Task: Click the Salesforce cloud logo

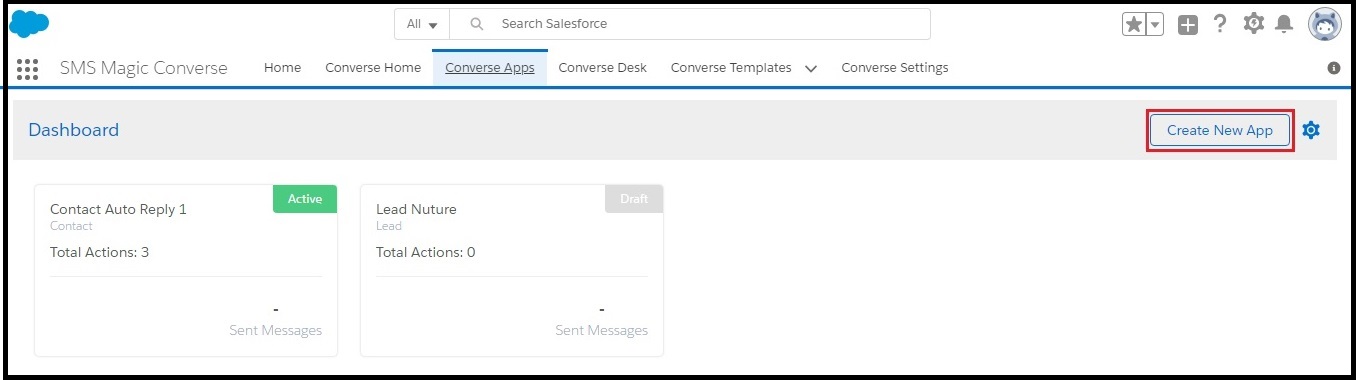Action: [29, 23]
